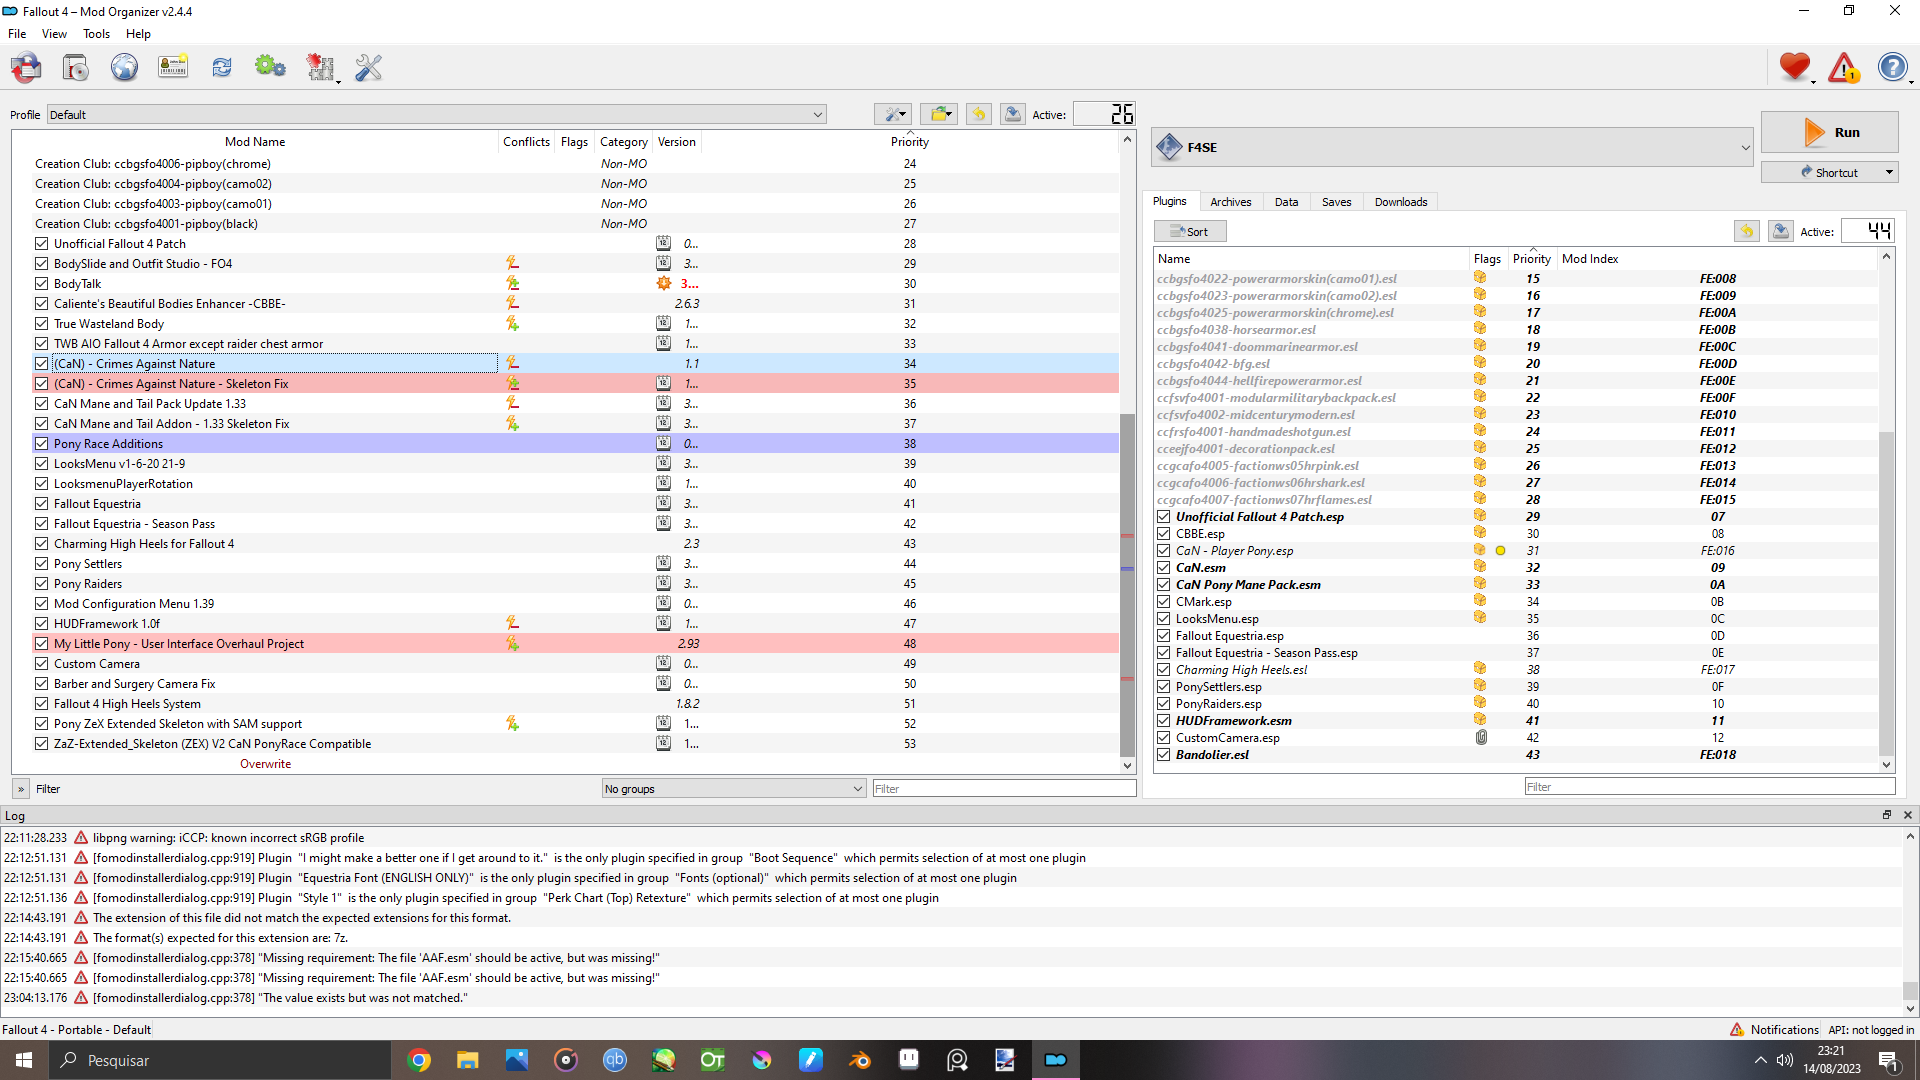Open Google Chrome from the taskbar
1920x1080 pixels.
pos(419,1060)
